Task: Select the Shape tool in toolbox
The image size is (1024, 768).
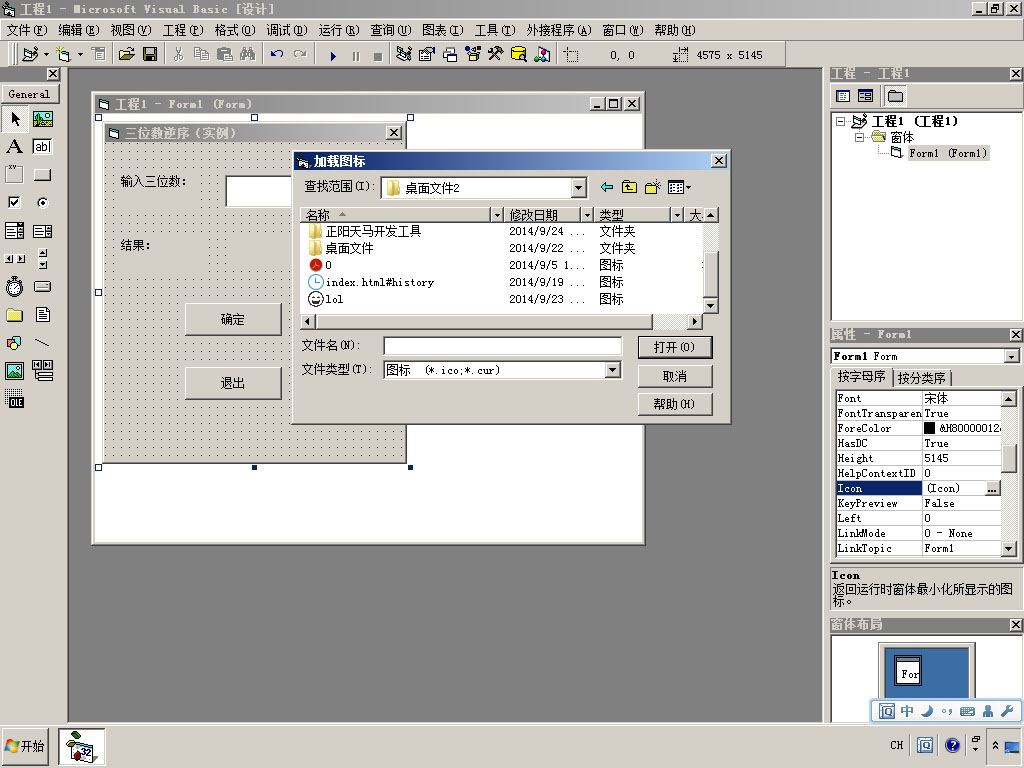Action: [x=14, y=343]
